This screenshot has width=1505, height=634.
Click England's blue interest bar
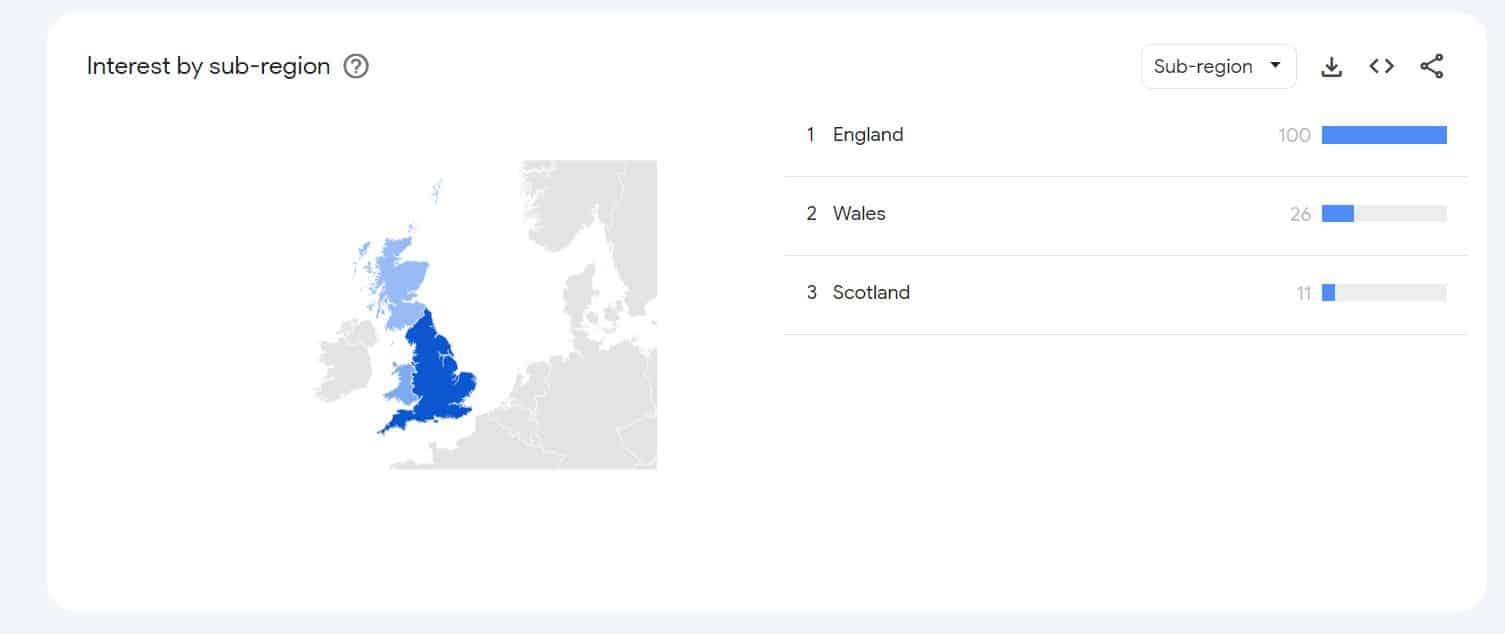click(x=1383, y=135)
